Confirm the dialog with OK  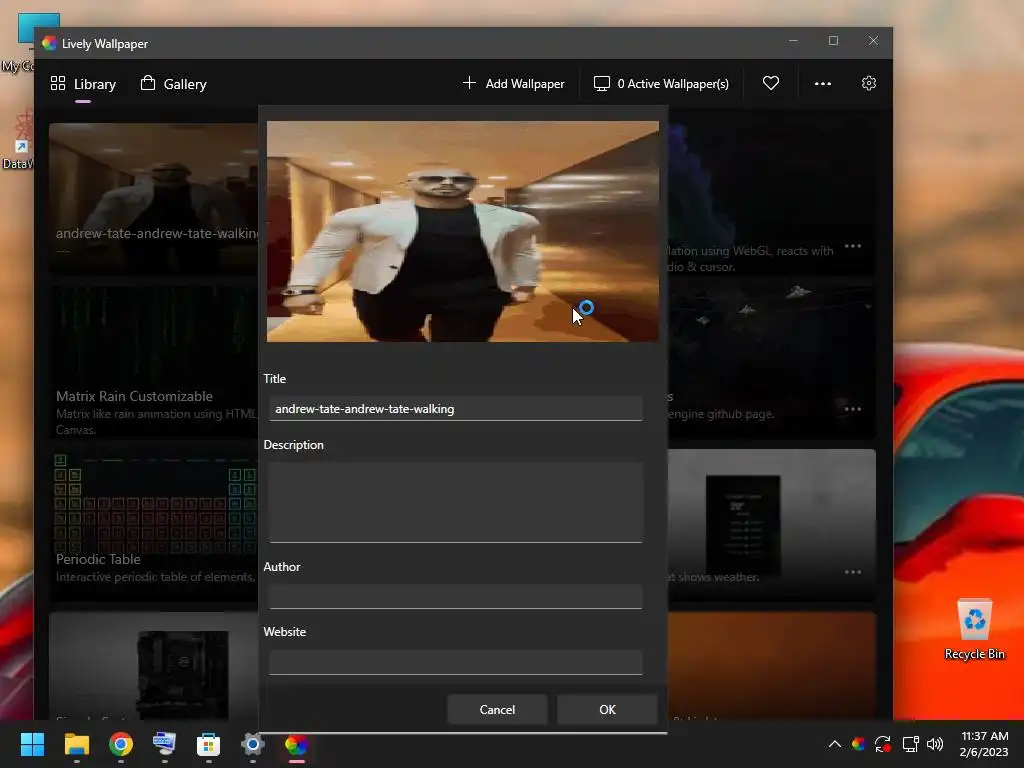607,710
